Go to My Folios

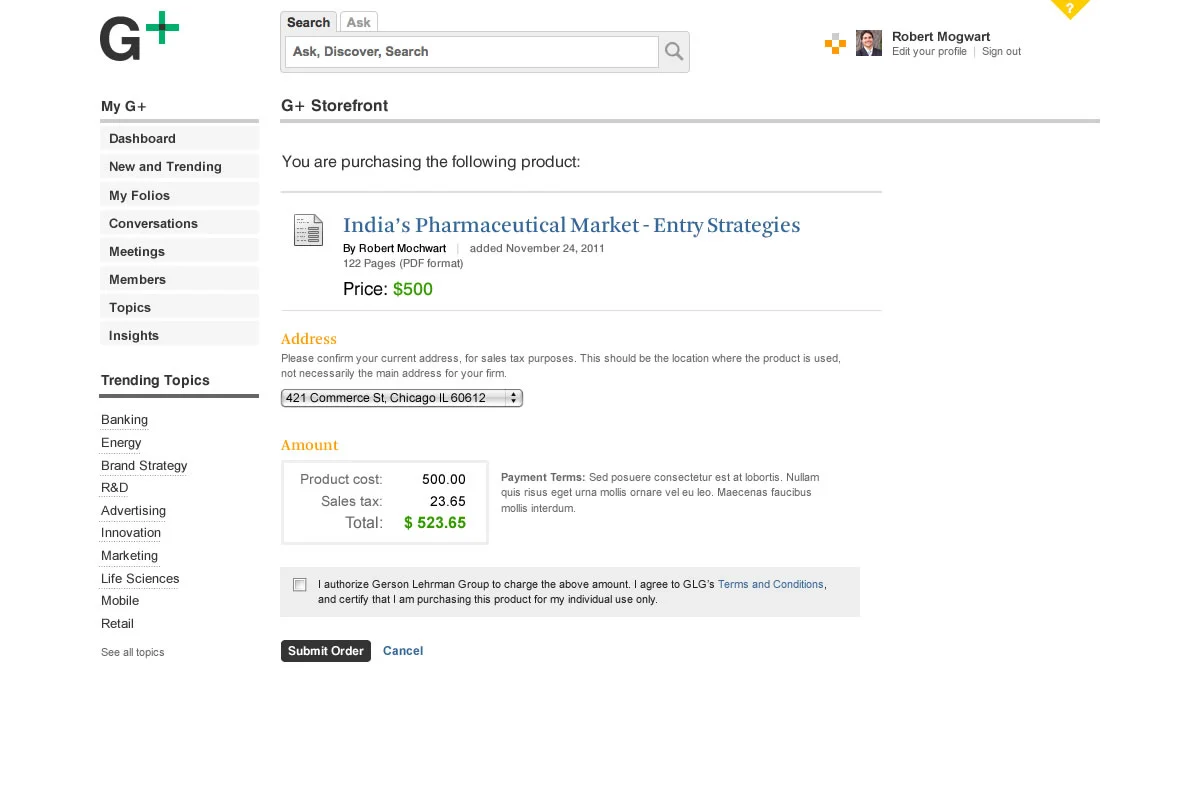pyautogui.click(x=179, y=195)
